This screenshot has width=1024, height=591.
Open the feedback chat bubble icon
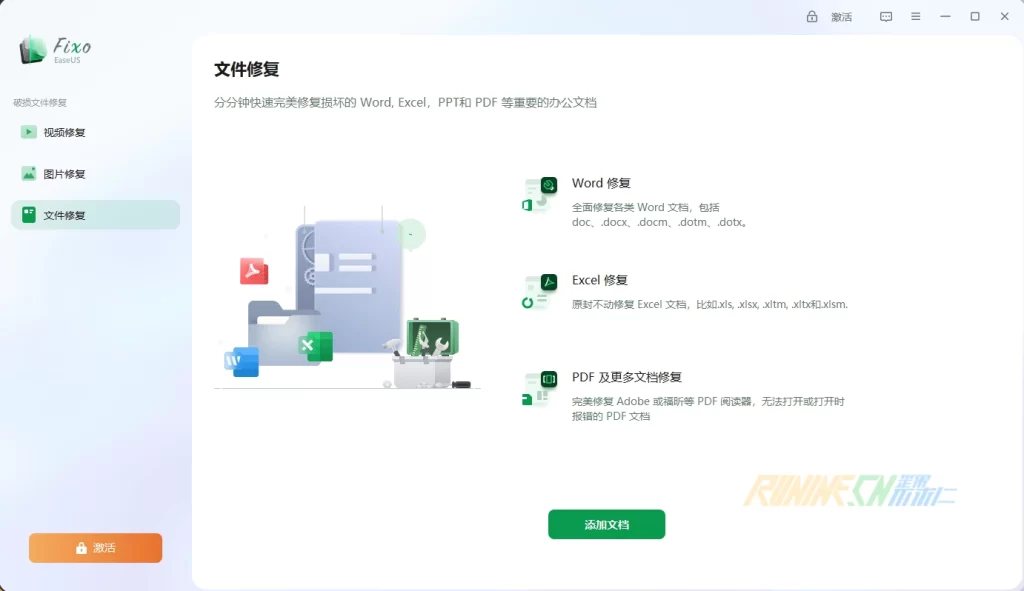click(886, 17)
